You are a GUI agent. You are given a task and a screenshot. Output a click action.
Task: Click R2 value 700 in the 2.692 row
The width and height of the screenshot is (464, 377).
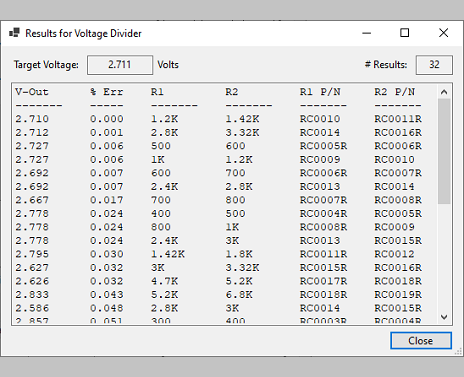pyautogui.click(x=235, y=173)
